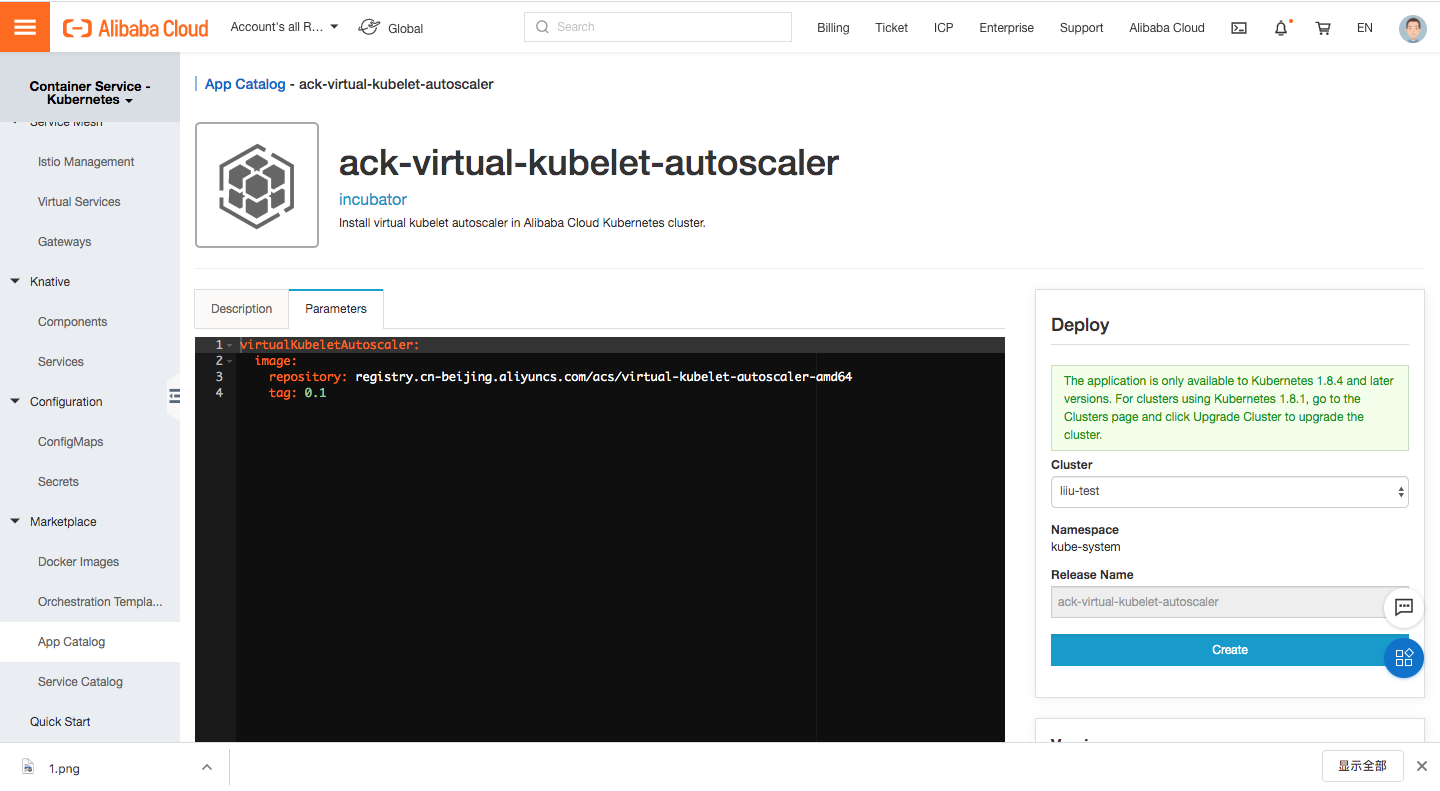Open ConfigMaps in sidebar
This screenshot has height=791, width=1440.
coord(70,442)
